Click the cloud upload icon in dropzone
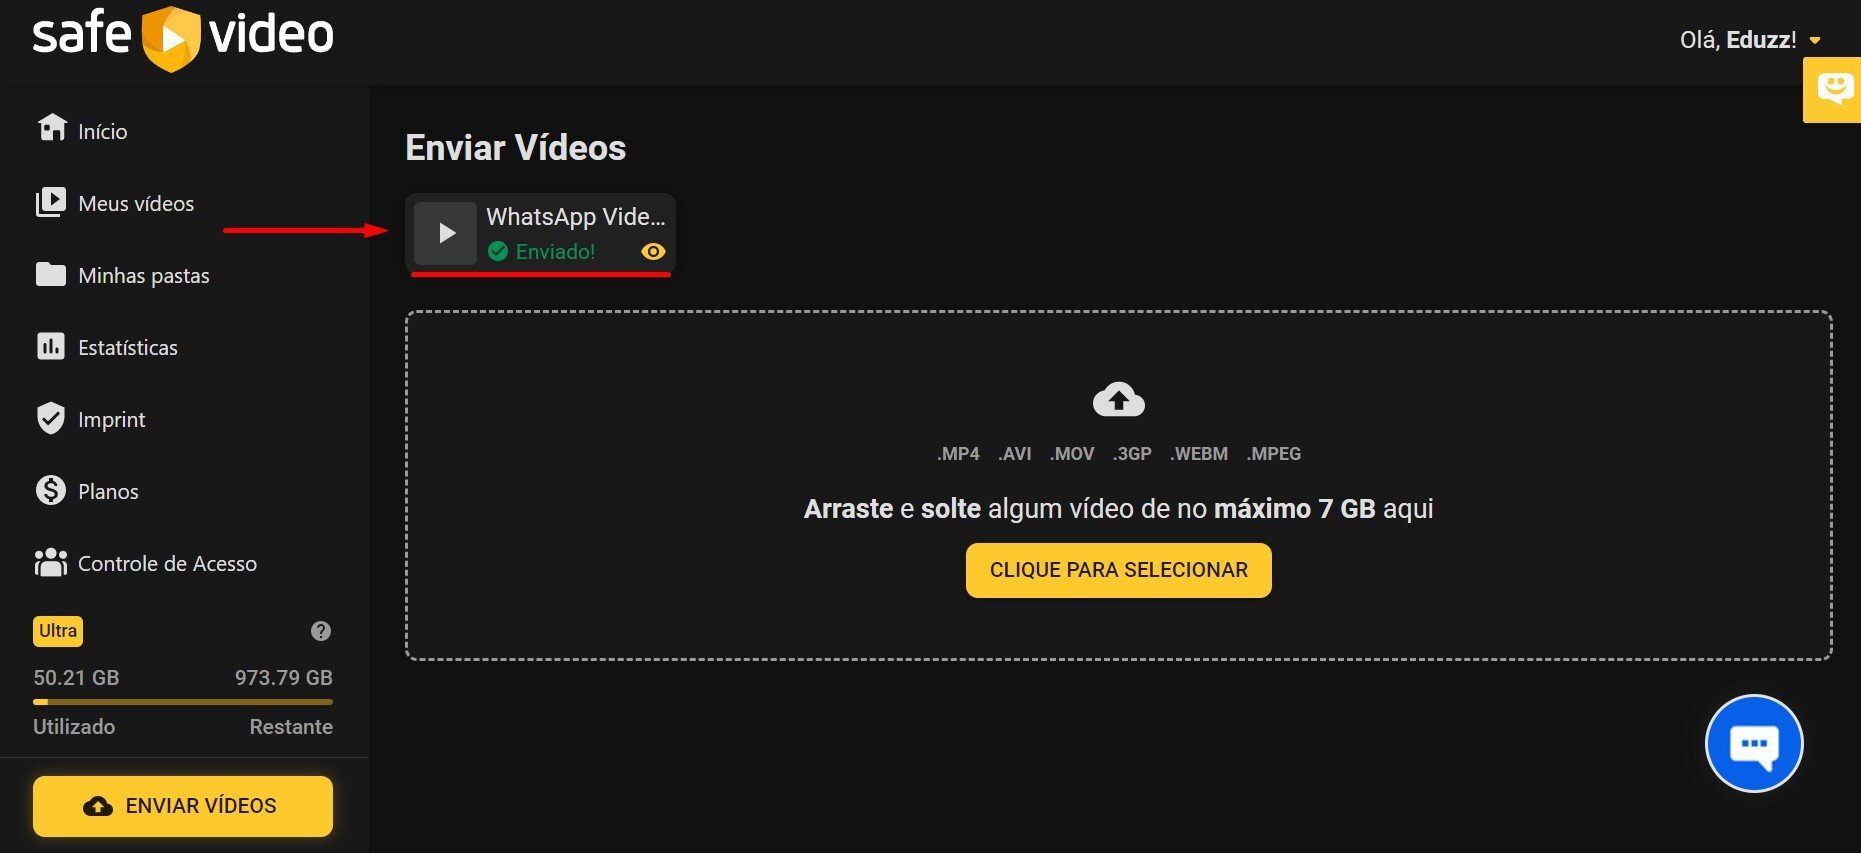 point(1118,400)
